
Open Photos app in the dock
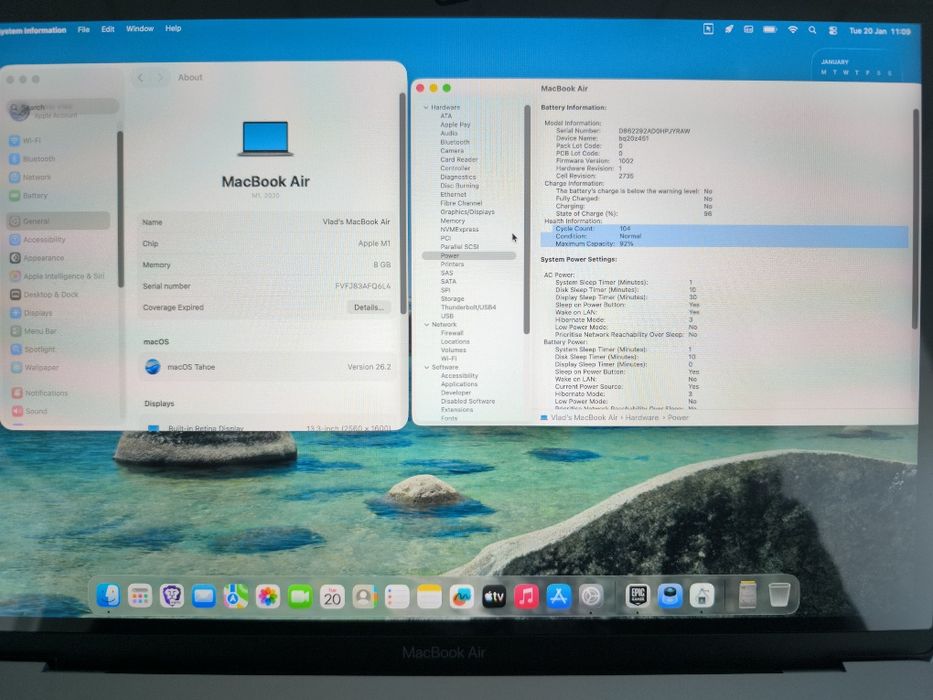268,596
